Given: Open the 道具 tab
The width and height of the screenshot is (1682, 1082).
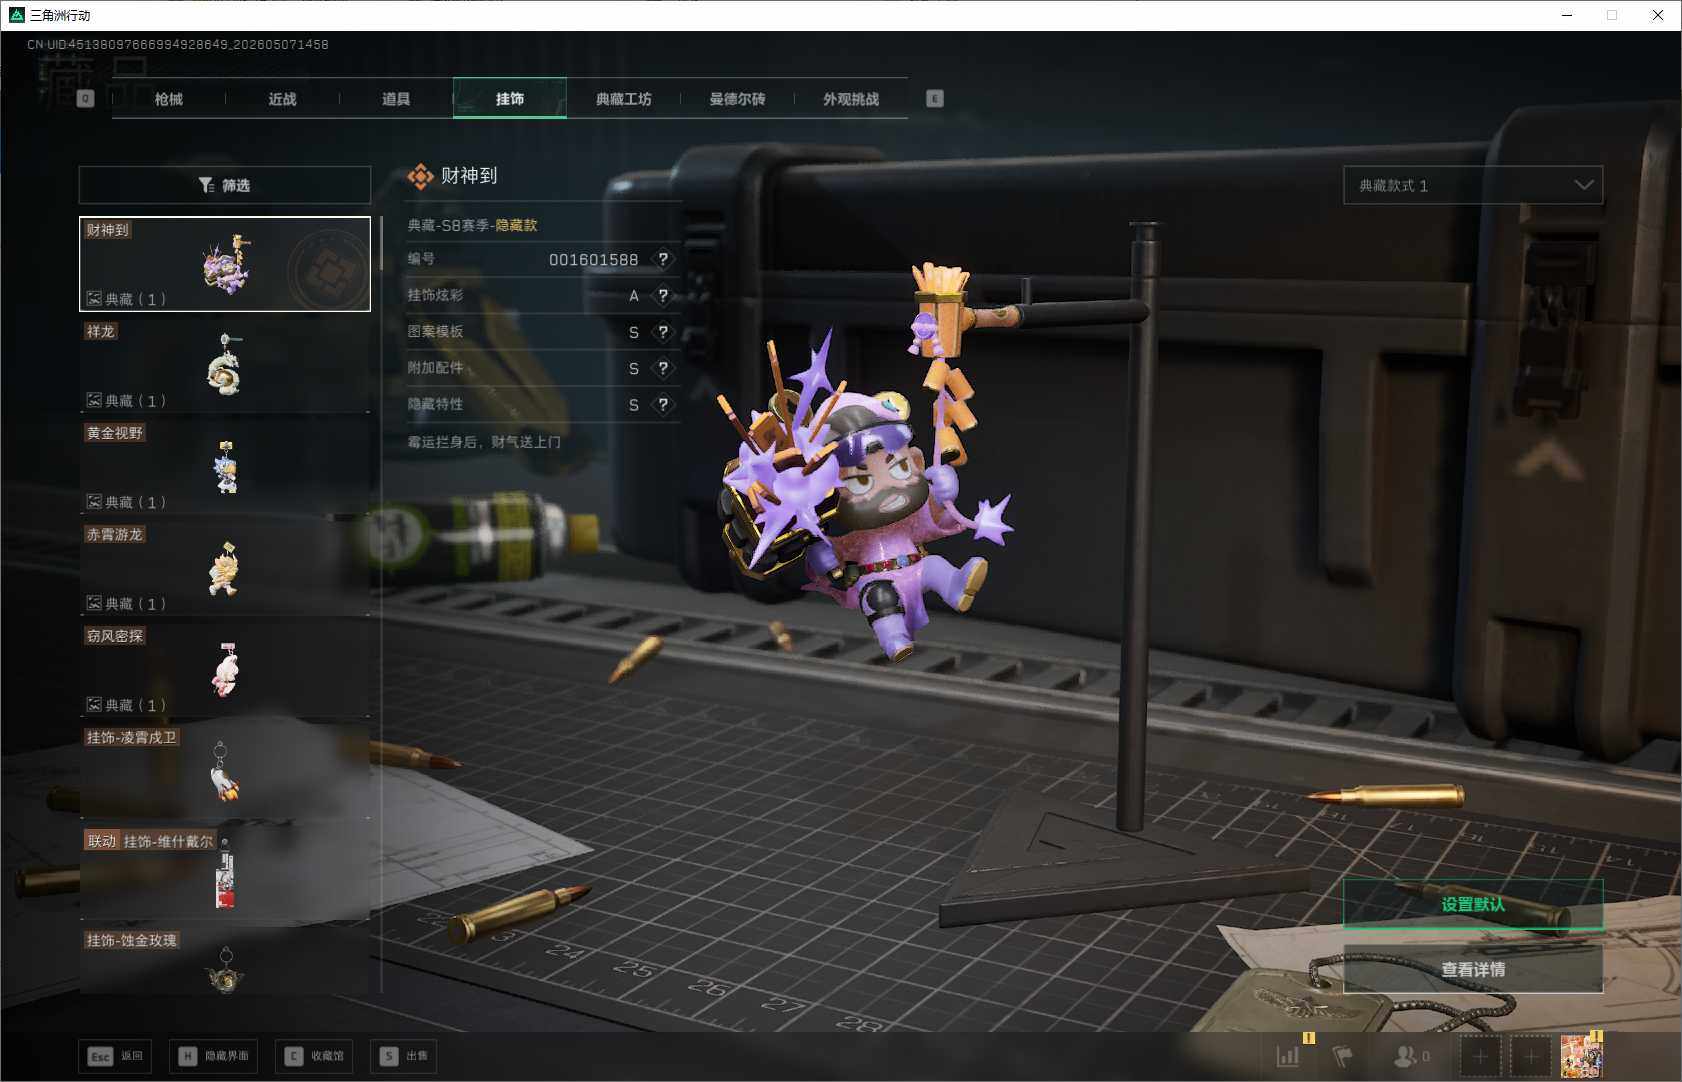Looking at the screenshot, I should (396, 99).
